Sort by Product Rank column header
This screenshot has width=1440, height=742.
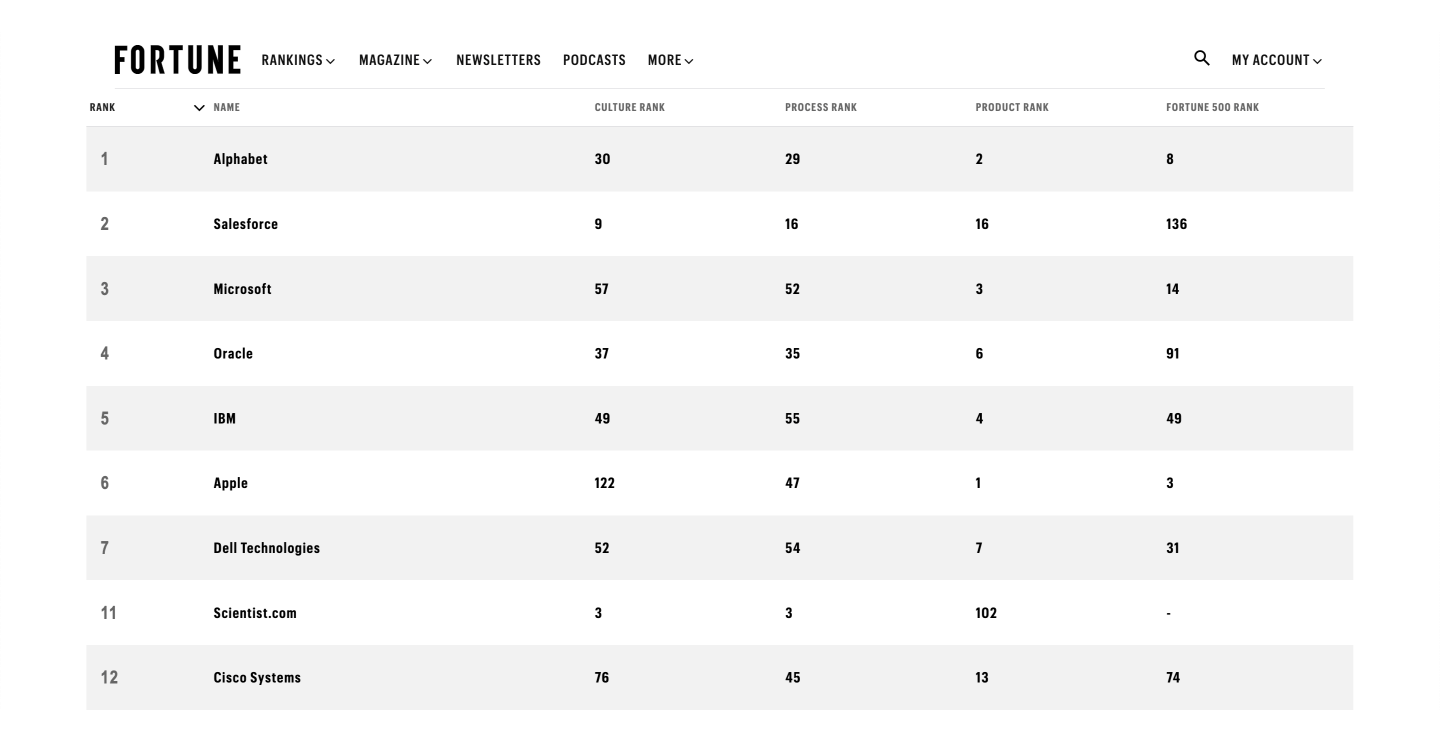coord(1012,108)
